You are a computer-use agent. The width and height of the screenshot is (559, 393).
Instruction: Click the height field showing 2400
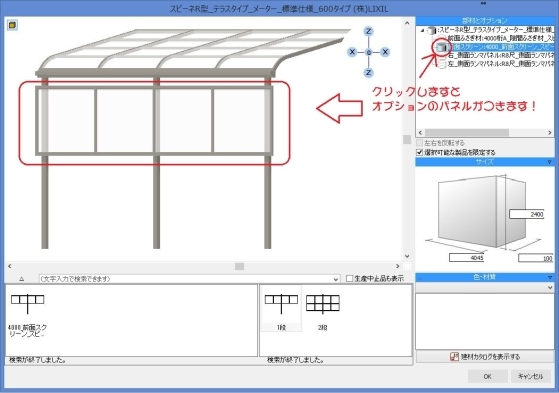pos(527,214)
